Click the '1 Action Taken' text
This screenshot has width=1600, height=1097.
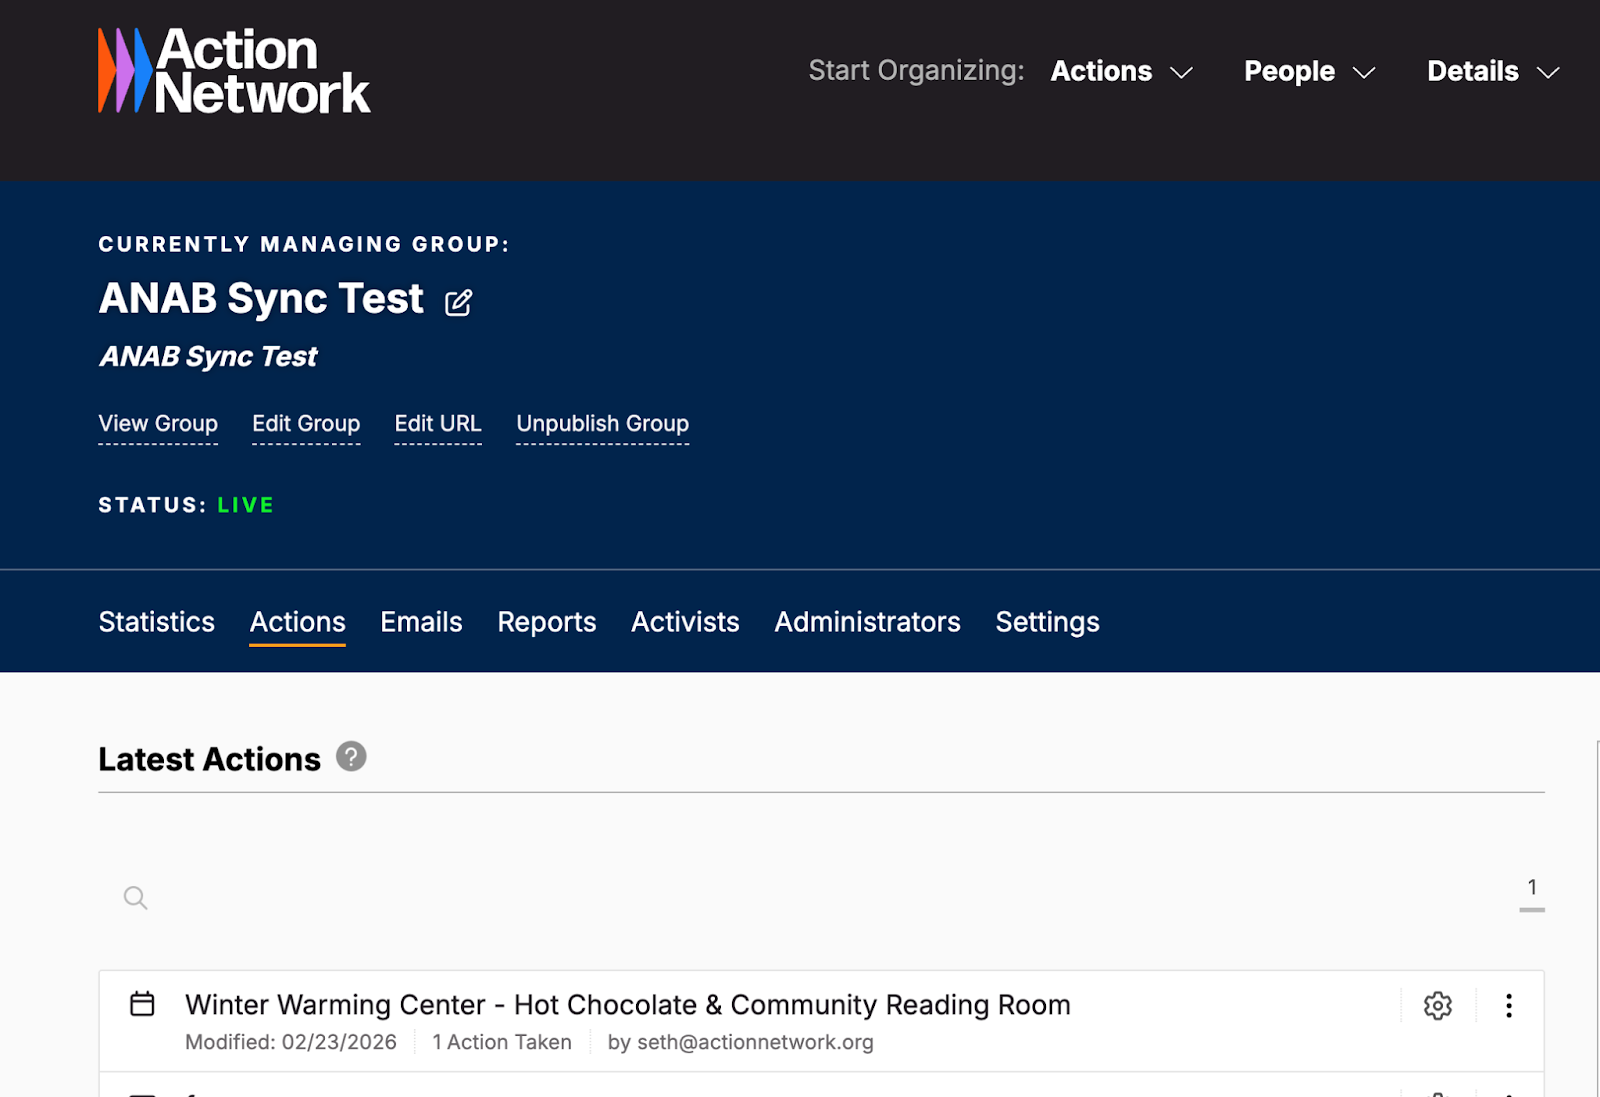point(502,1042)
